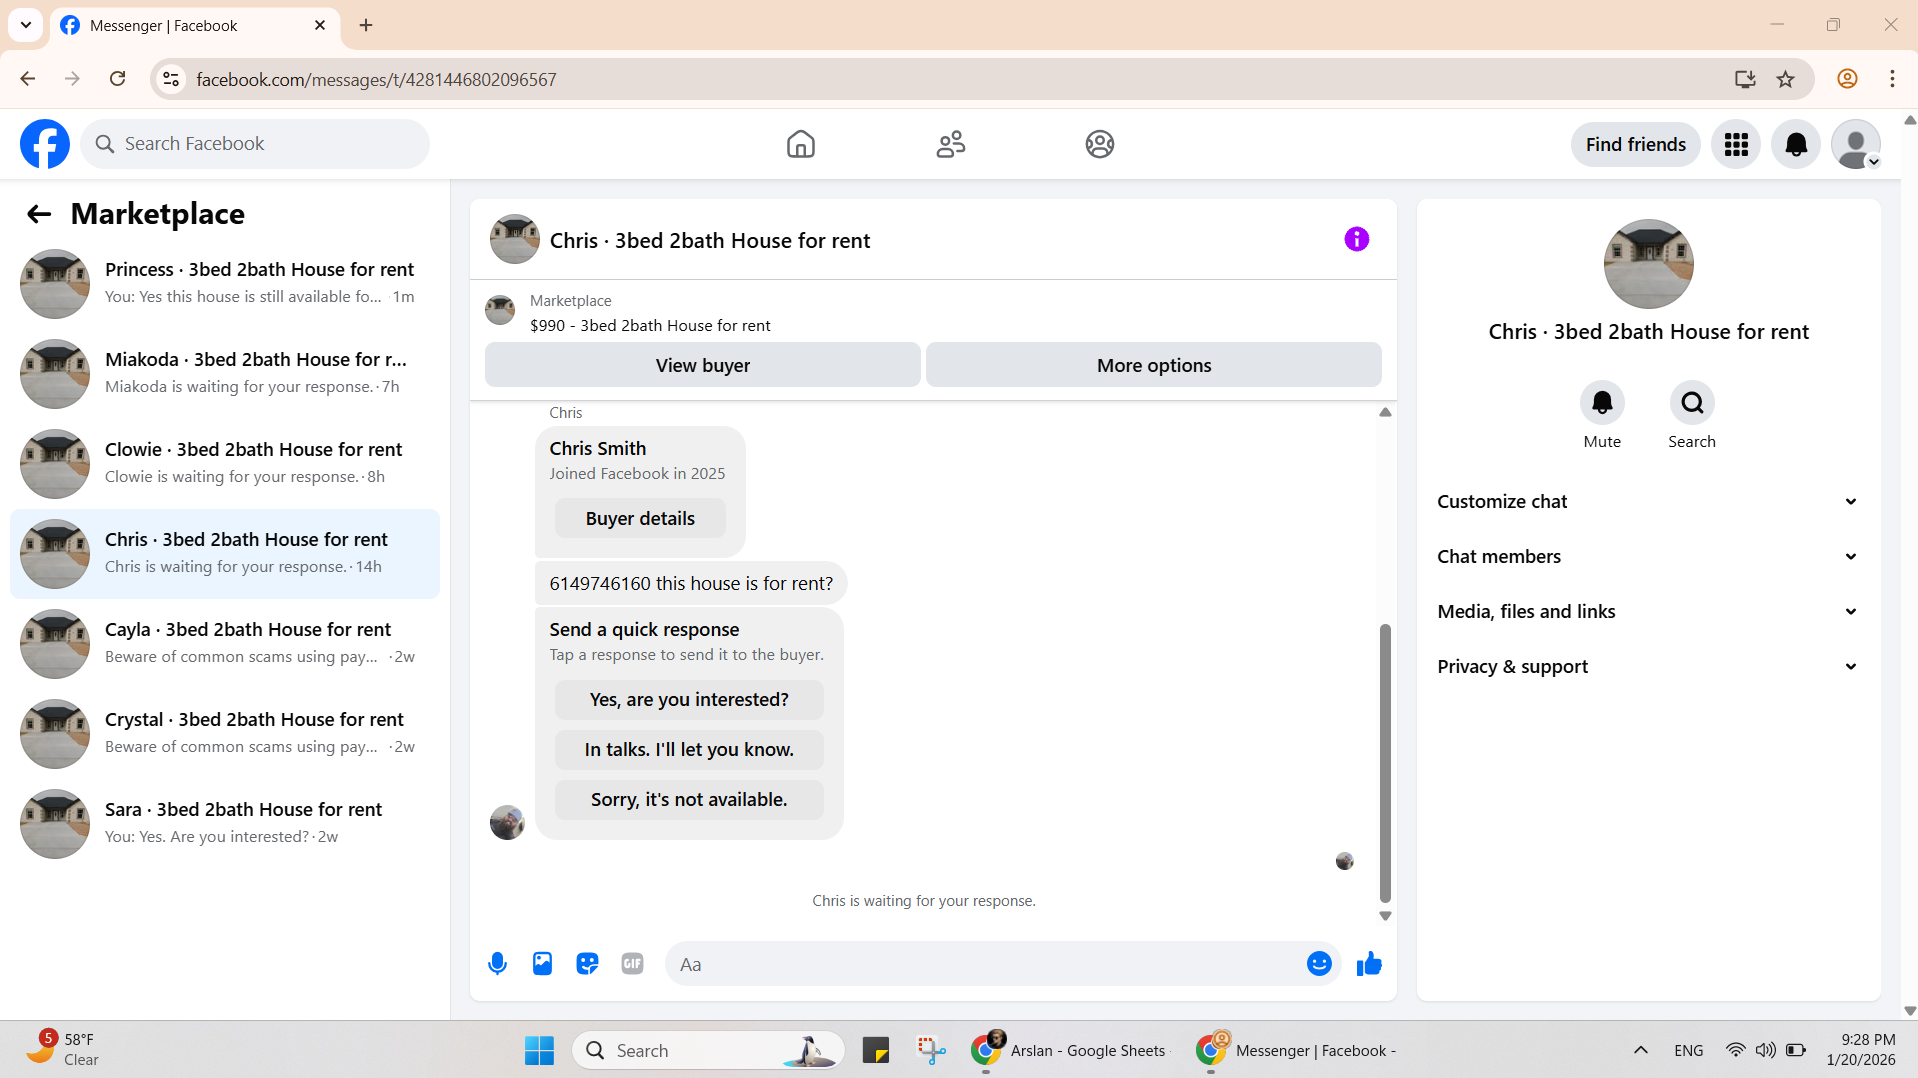Image resolution: width=1918 pixels, height=1078 pixels.
Task: Bookmark this tab star icon
Action: click(x=1786, y=79)
